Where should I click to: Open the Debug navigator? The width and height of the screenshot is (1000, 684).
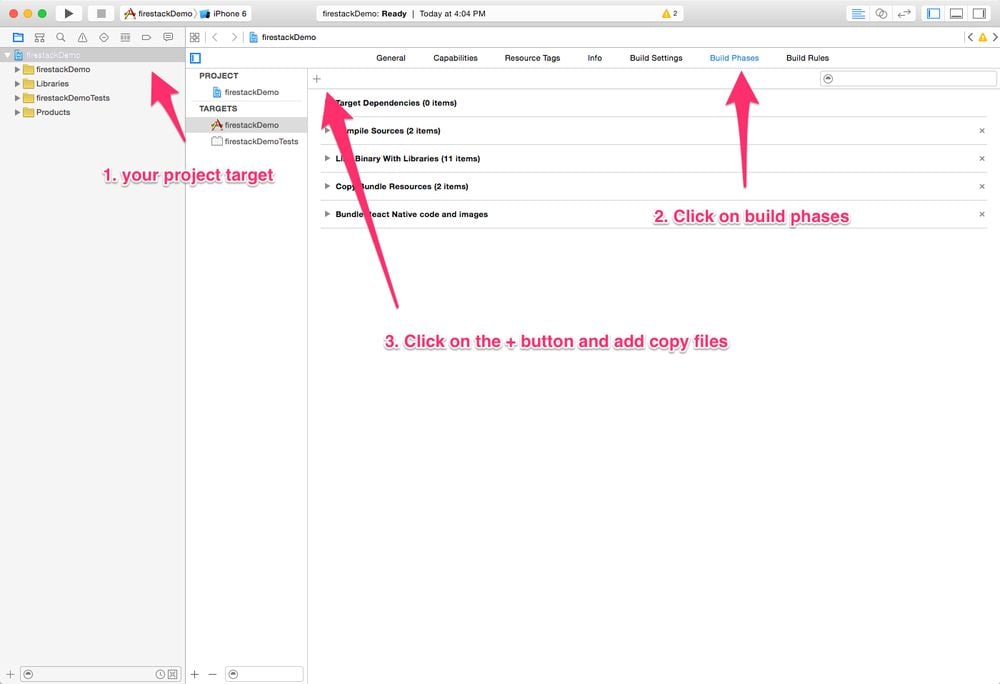pos(125,38)
